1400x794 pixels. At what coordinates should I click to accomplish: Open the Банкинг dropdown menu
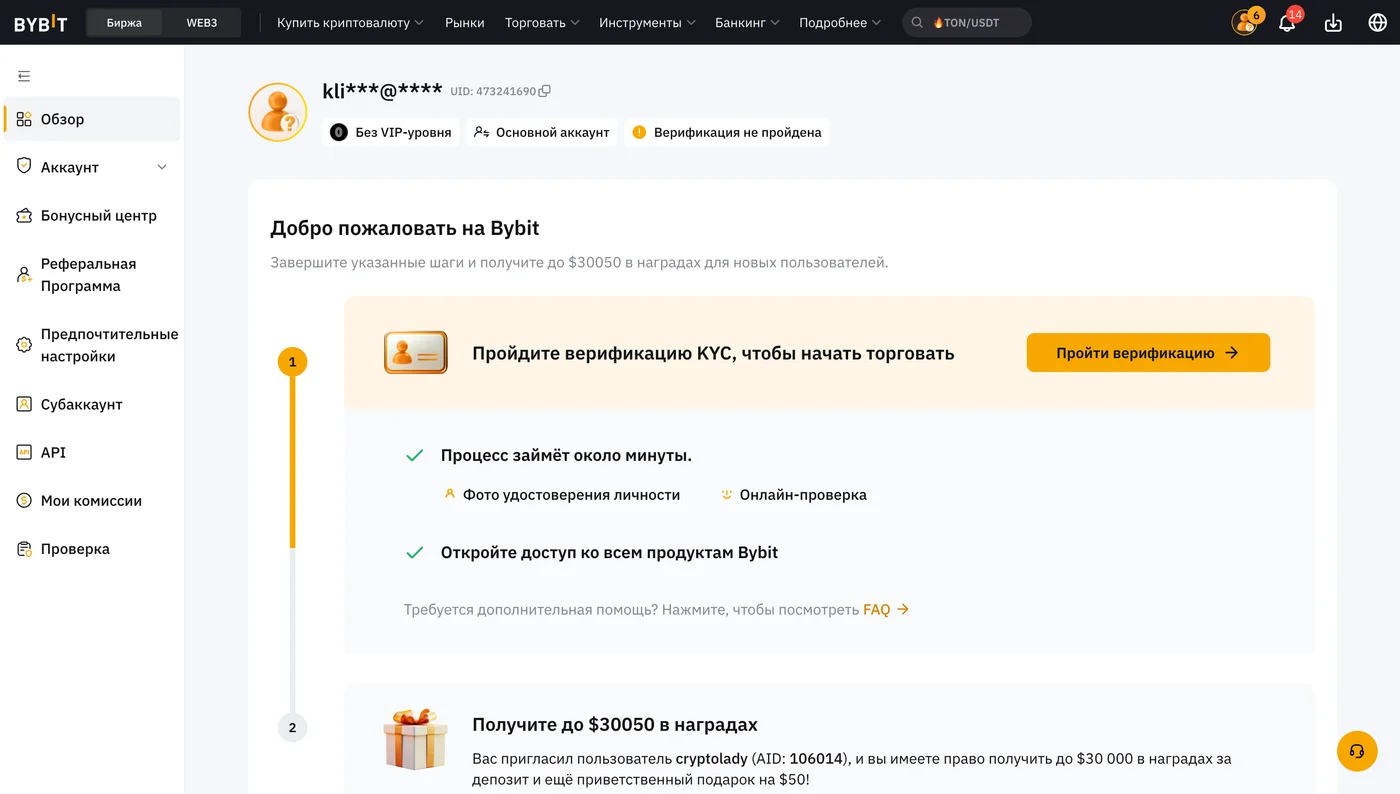[747, 23]
